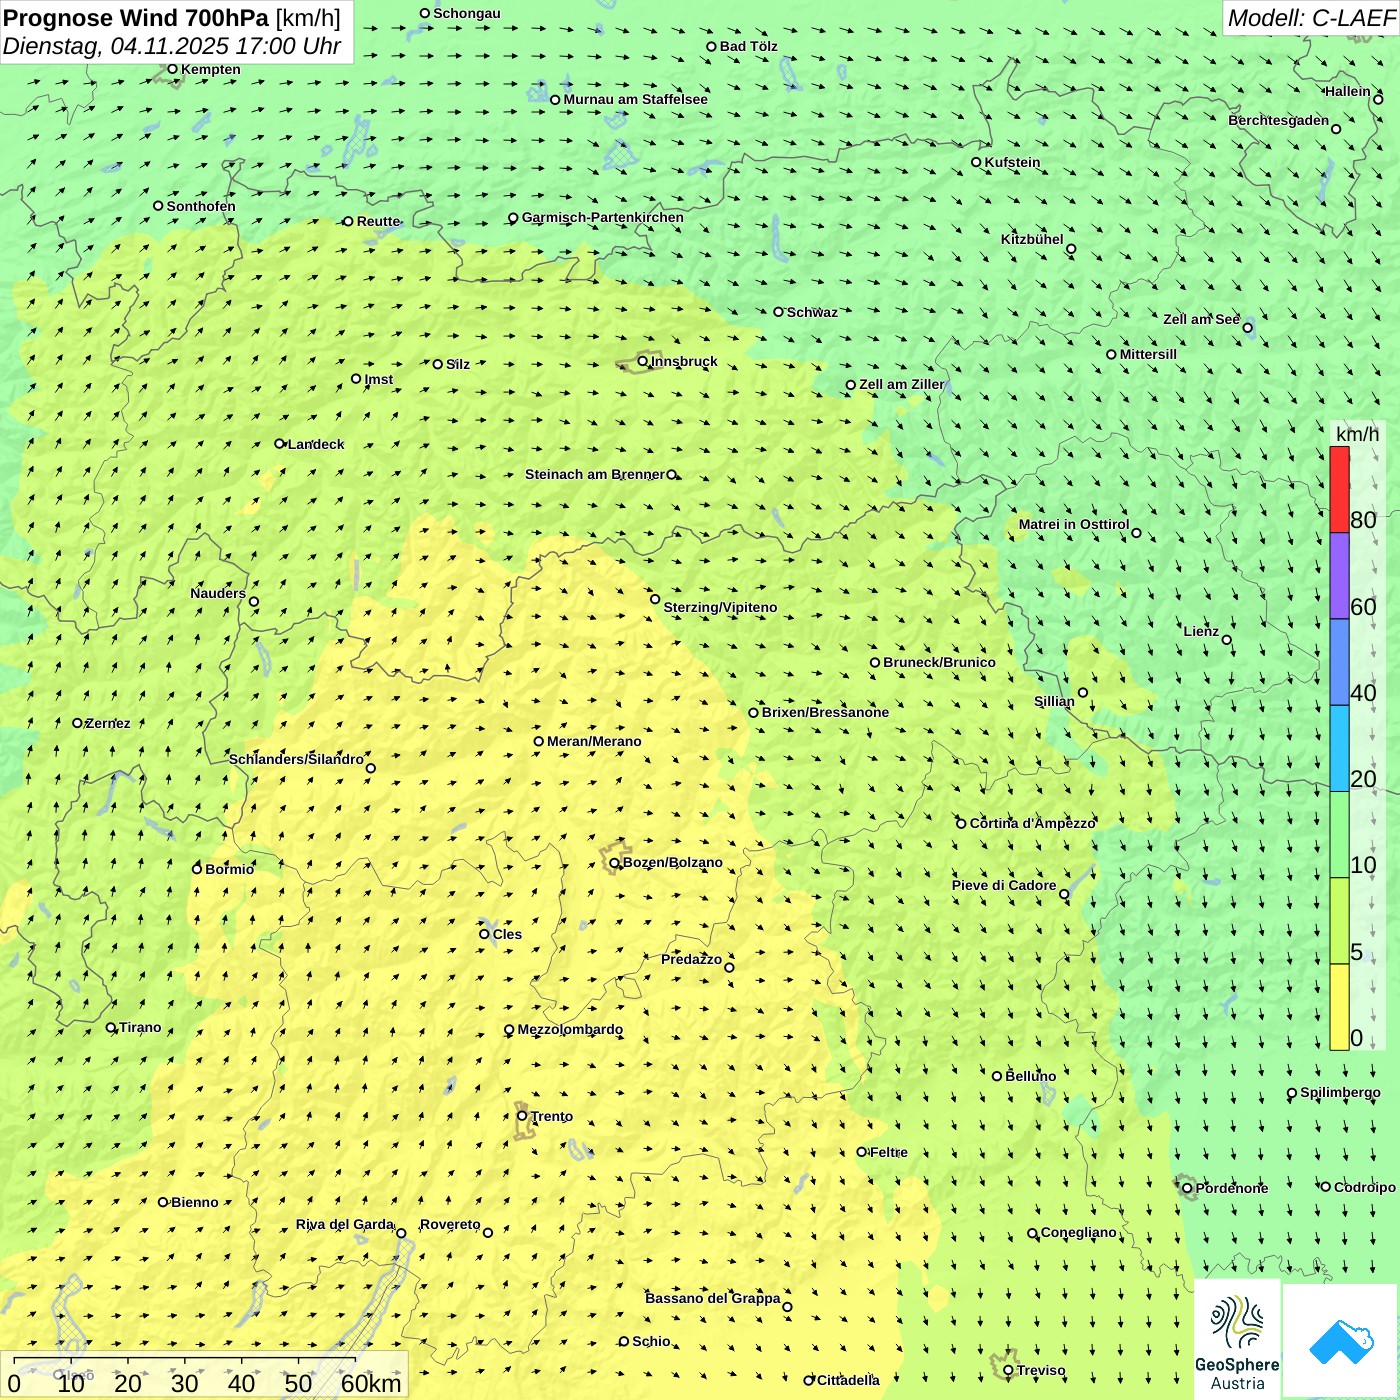Click the 'Sterzing/Vipiteno' label
This screenshot has width=1400, height=1400.
pos(720,607)
